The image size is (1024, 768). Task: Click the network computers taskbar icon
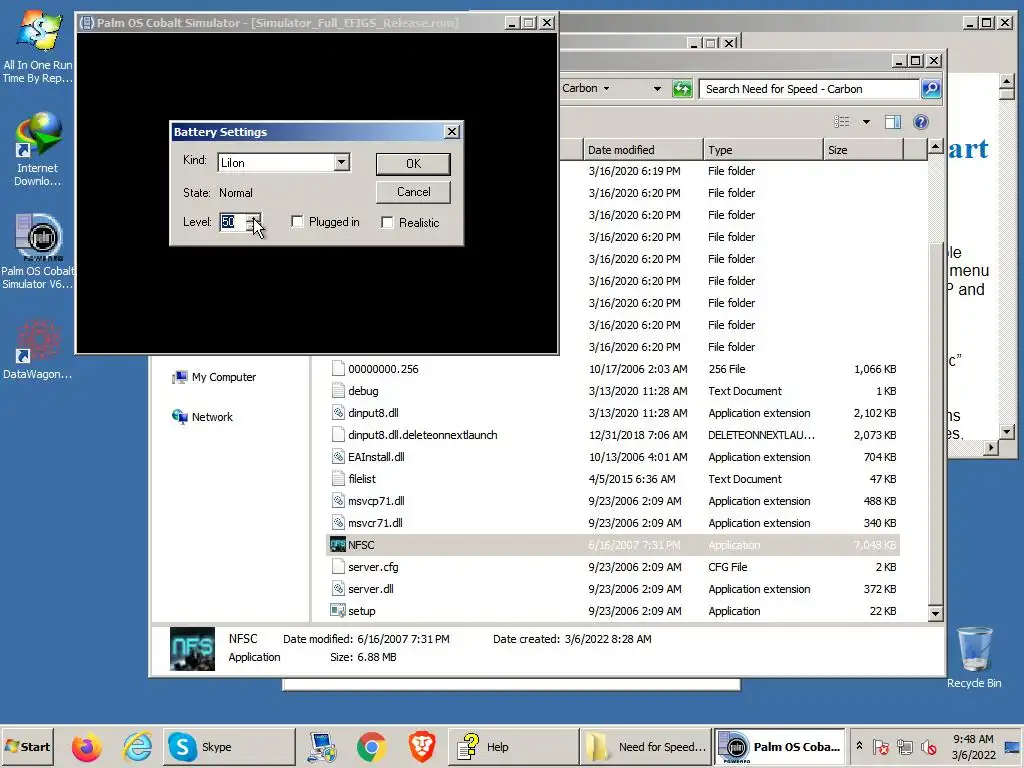pos(322,746)
